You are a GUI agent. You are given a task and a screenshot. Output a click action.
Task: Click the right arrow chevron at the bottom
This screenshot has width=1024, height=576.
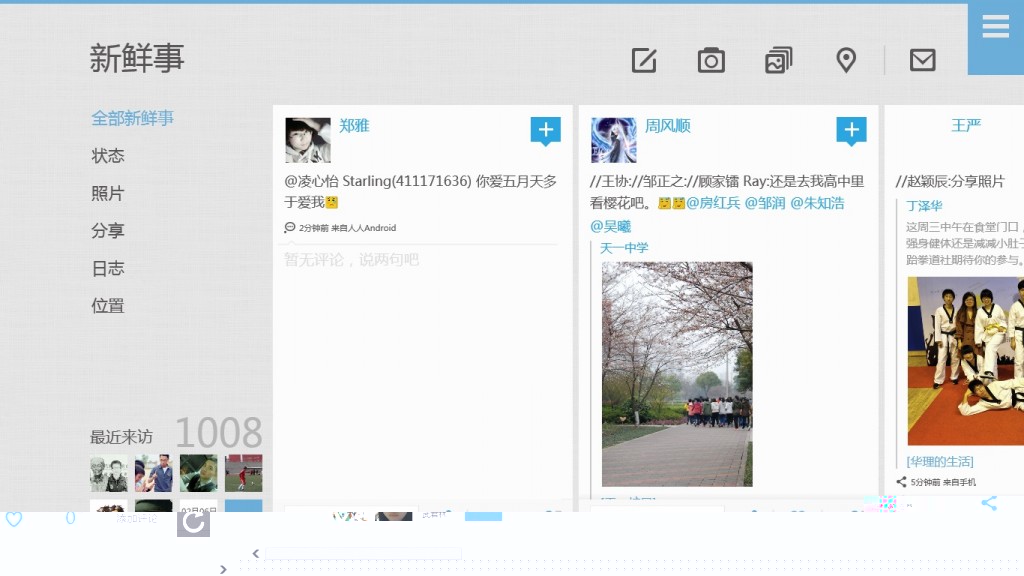click(x=223, y=569)
